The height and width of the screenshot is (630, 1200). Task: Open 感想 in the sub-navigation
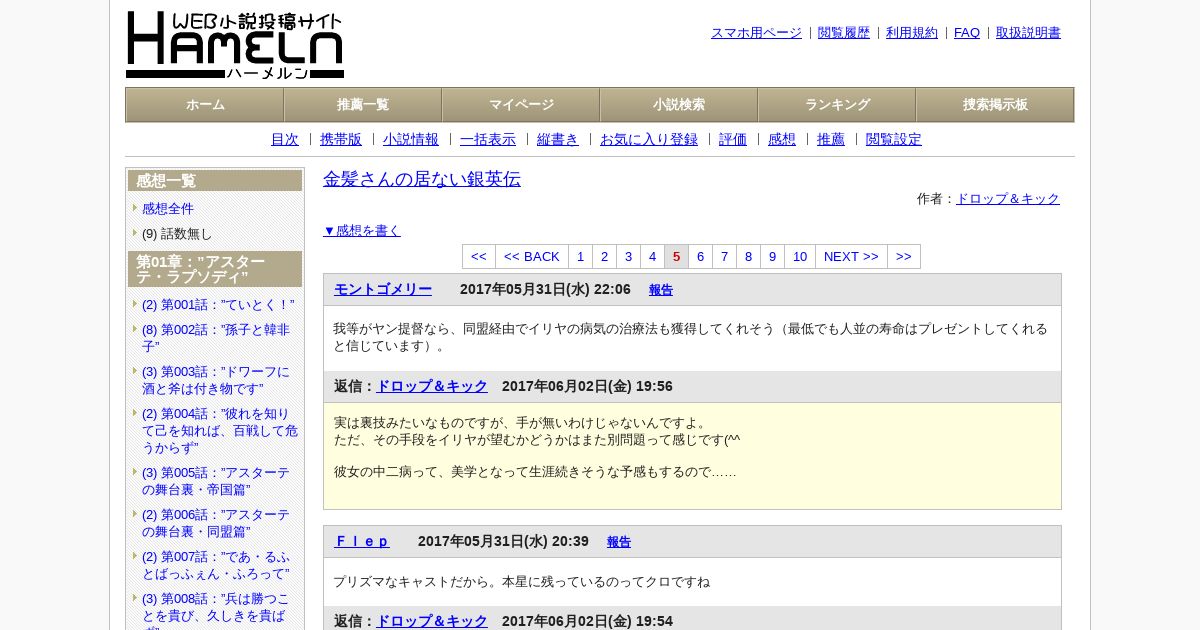point(782,139)
